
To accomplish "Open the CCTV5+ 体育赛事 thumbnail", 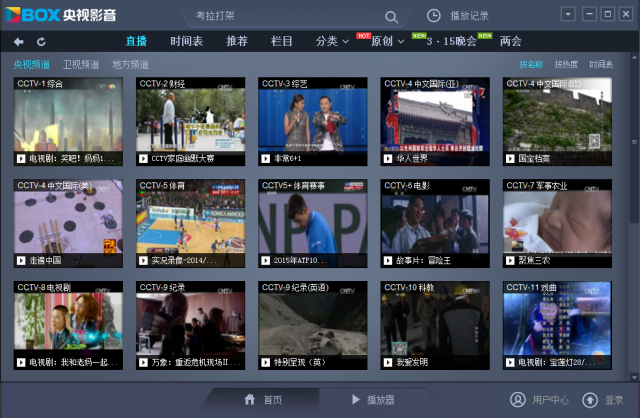I will (x=313, y=223).
